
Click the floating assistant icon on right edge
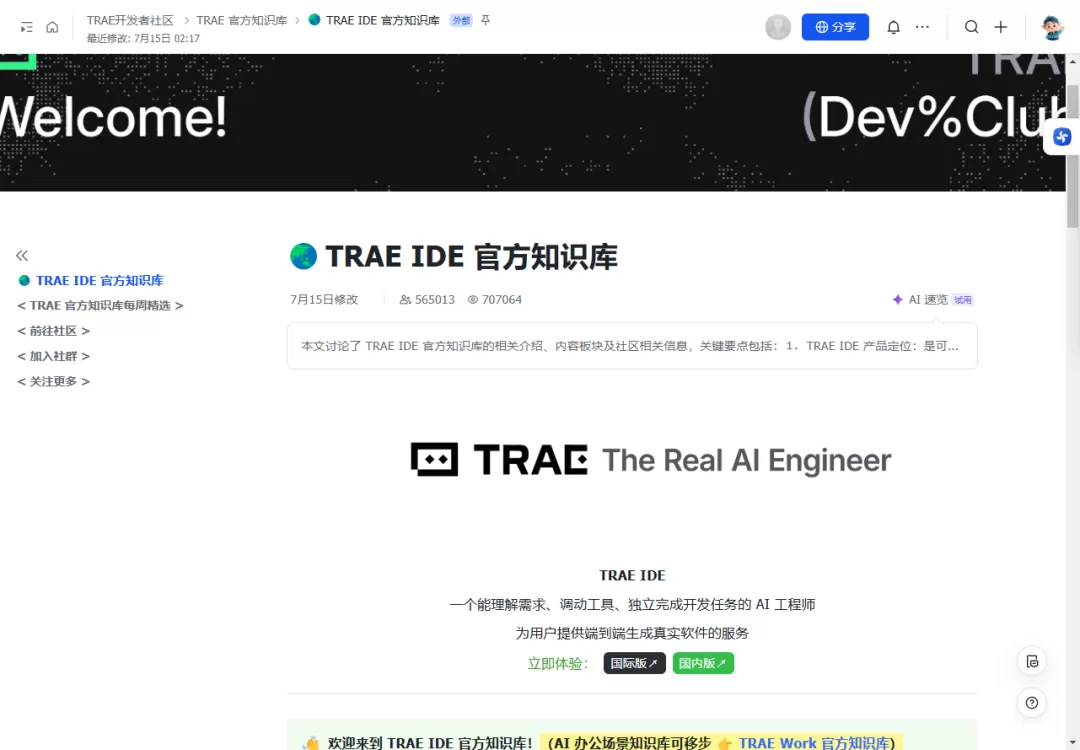pyautogui.click(x=1061, y=136)
